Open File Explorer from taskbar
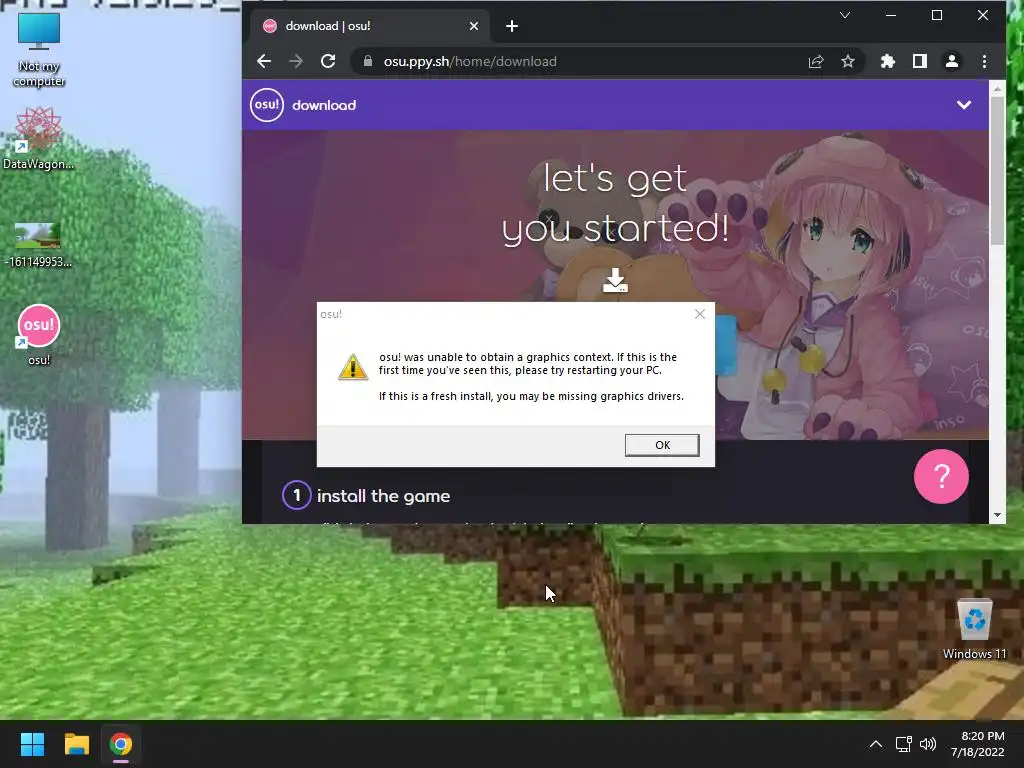The height and width of the screenshot is (768, 1024). pyautogui.click(x=76, y=744)
